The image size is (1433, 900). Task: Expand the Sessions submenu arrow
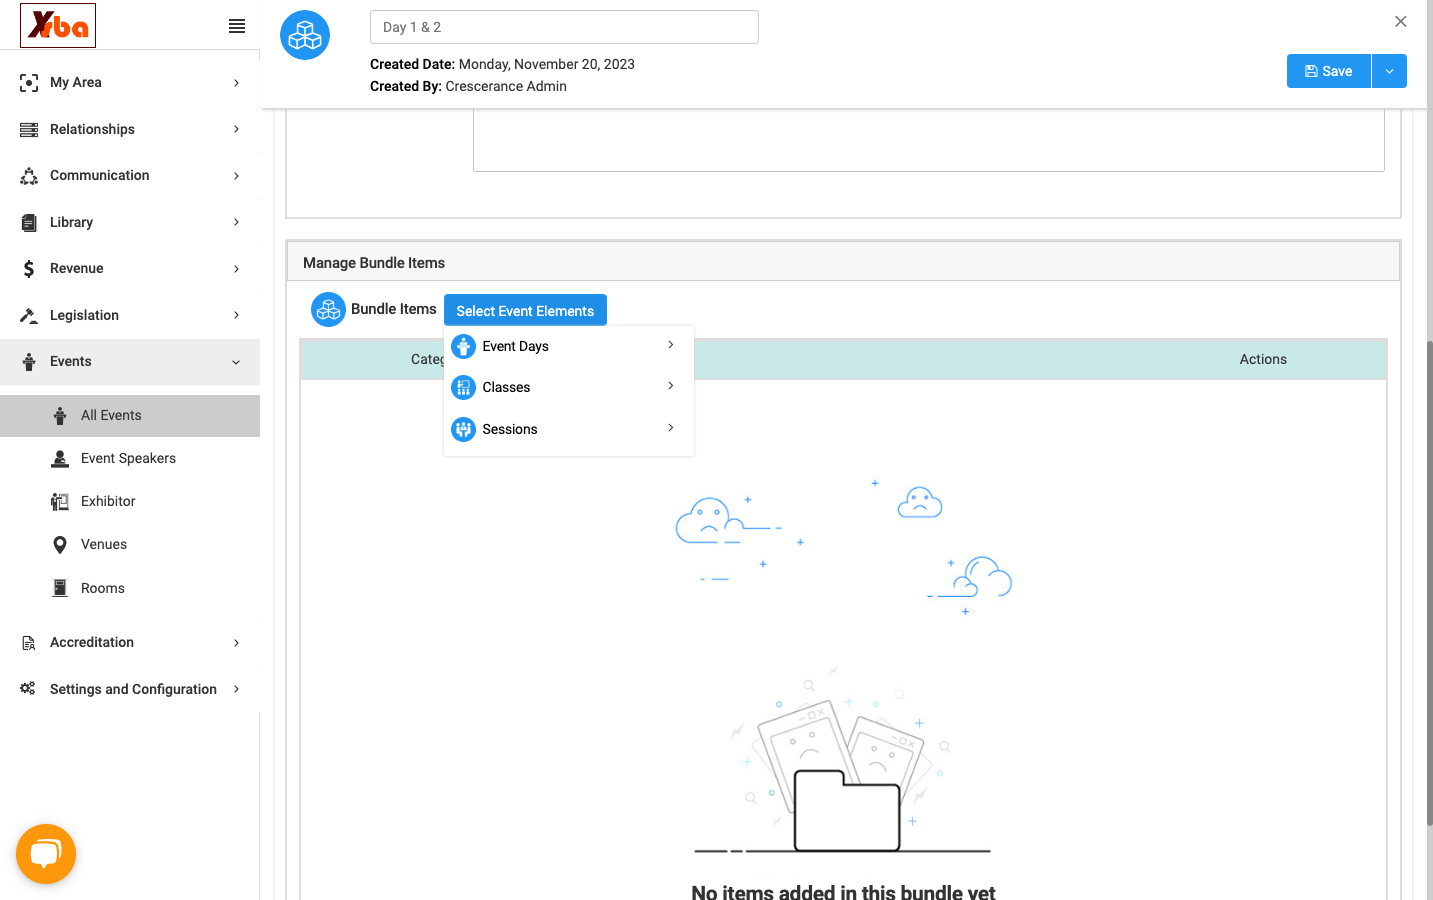pos(671,428)
